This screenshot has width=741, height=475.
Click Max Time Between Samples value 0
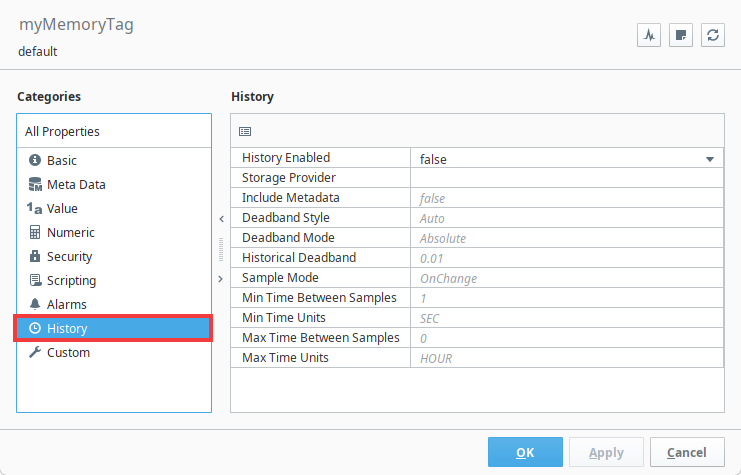click(x=567, y=338)
